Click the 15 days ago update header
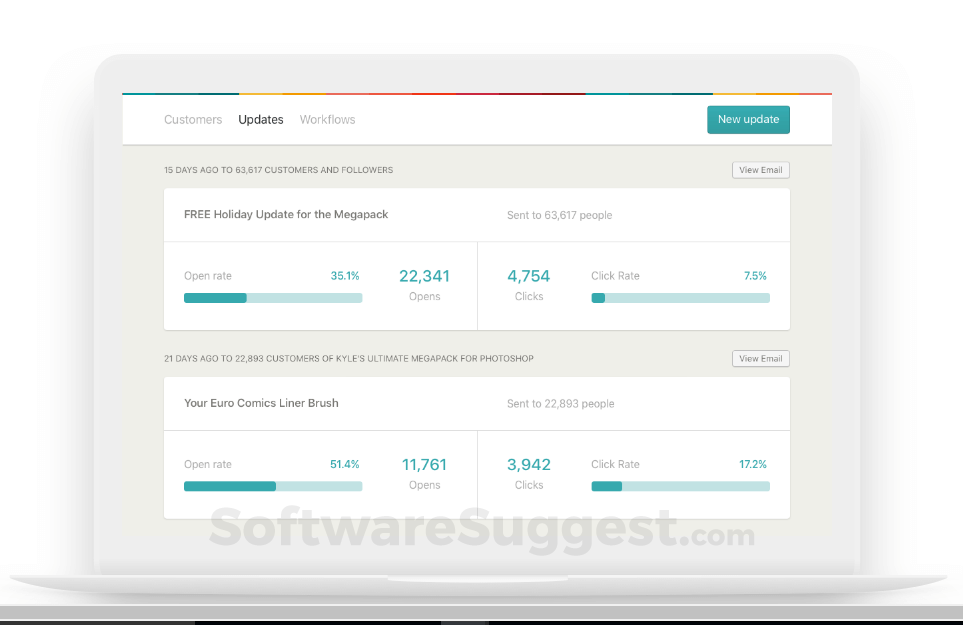This screenshot has width=963, height=625. click(278, 169)
